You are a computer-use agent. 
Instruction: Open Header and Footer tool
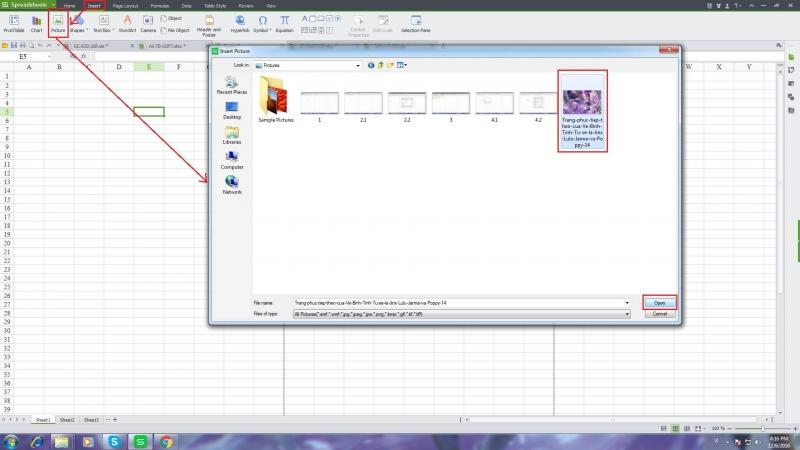click(209, 24)
